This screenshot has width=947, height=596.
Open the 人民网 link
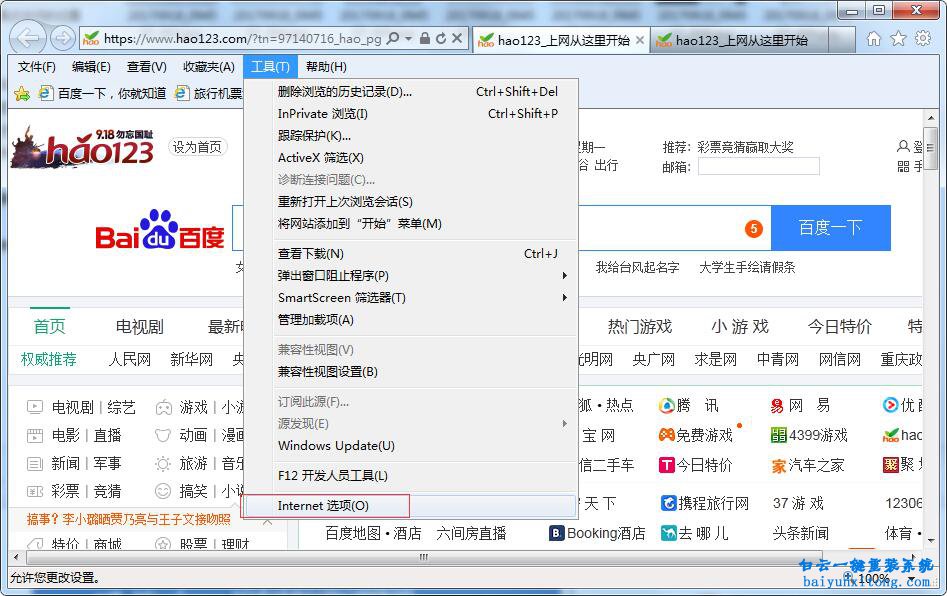tap(129, 359)
